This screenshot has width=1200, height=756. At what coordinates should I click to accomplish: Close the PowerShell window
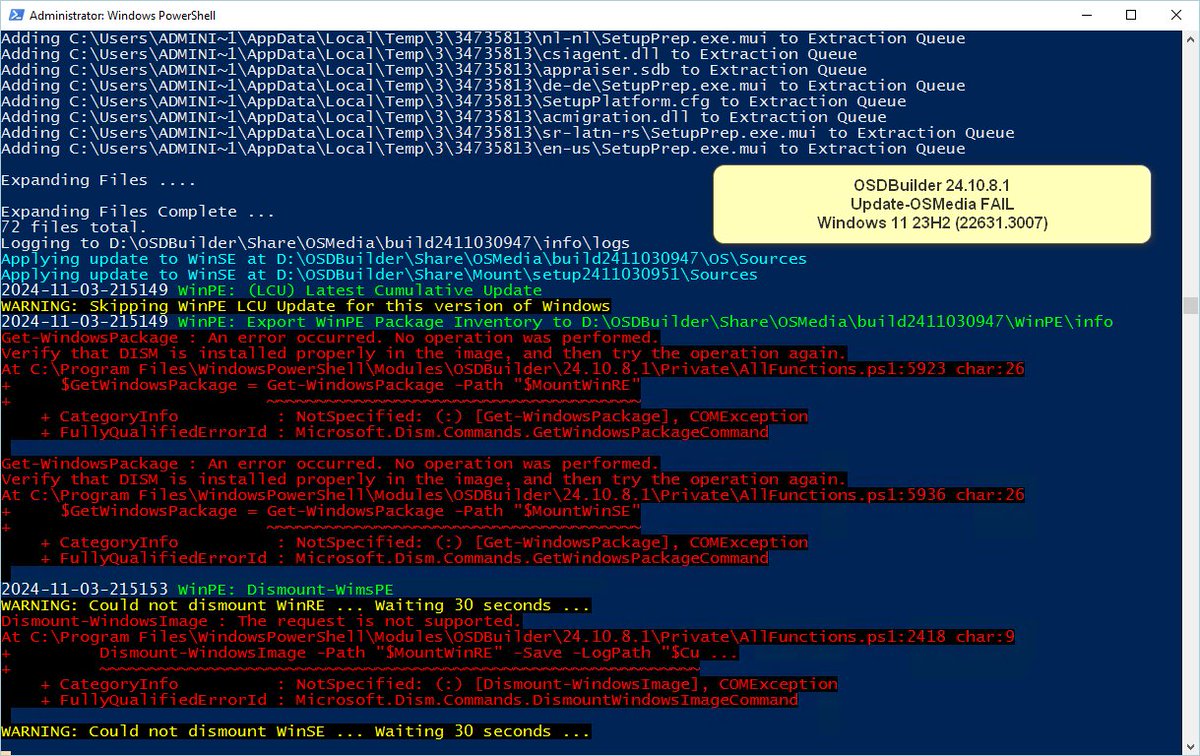click(1176, 15)
